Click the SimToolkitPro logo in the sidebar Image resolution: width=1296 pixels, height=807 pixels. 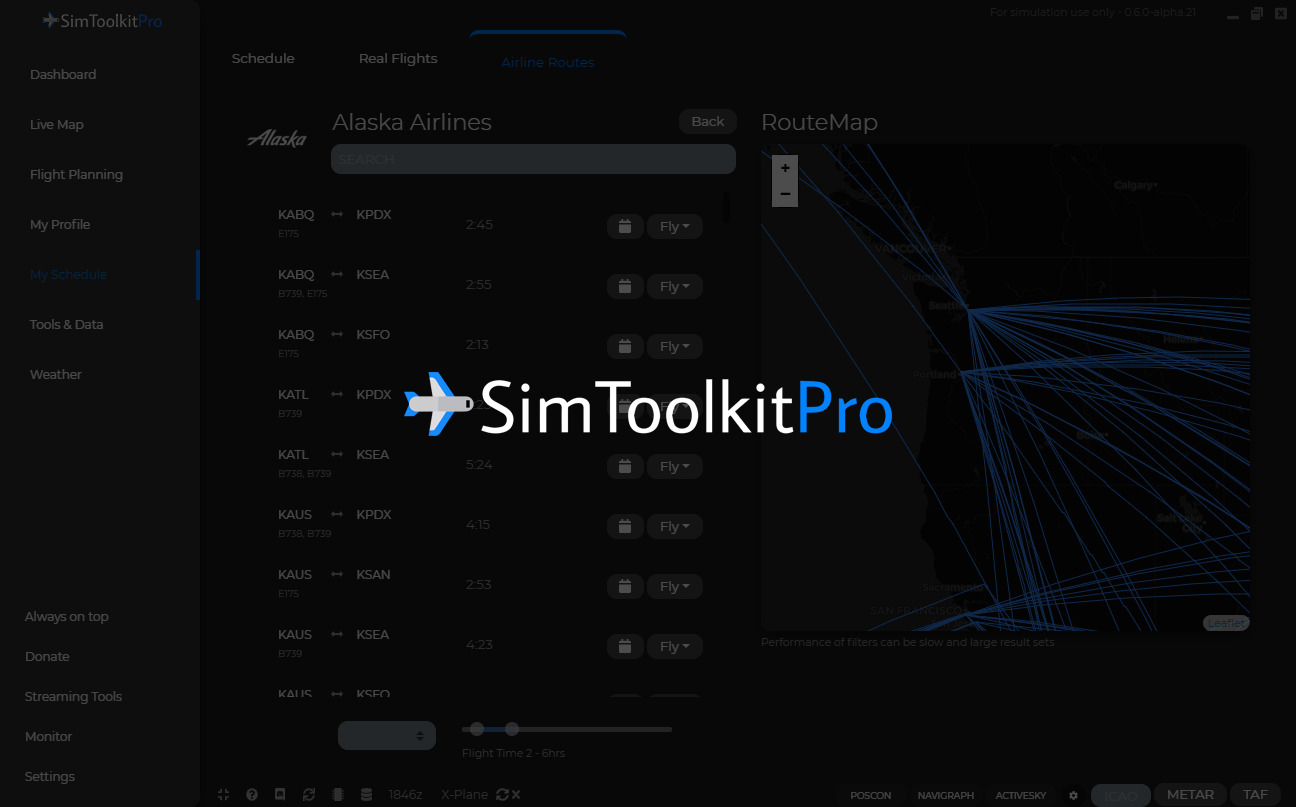point(102,21)
